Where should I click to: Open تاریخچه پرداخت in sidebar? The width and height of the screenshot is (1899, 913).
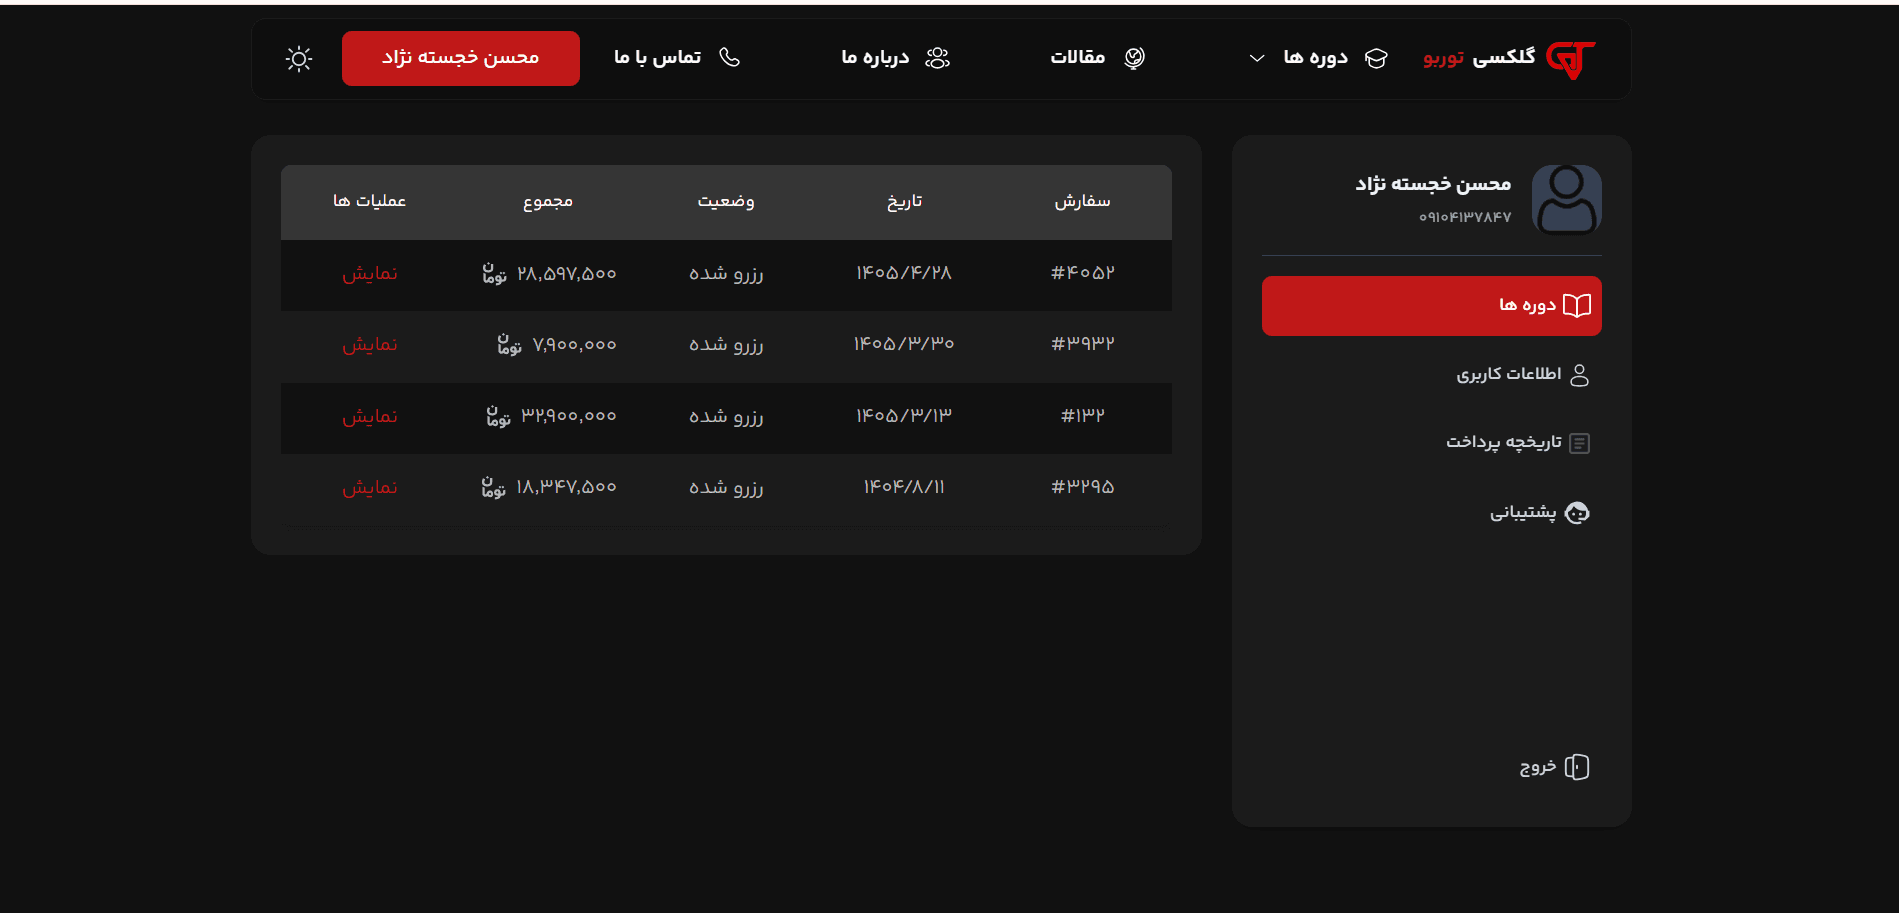point(1504,442)
